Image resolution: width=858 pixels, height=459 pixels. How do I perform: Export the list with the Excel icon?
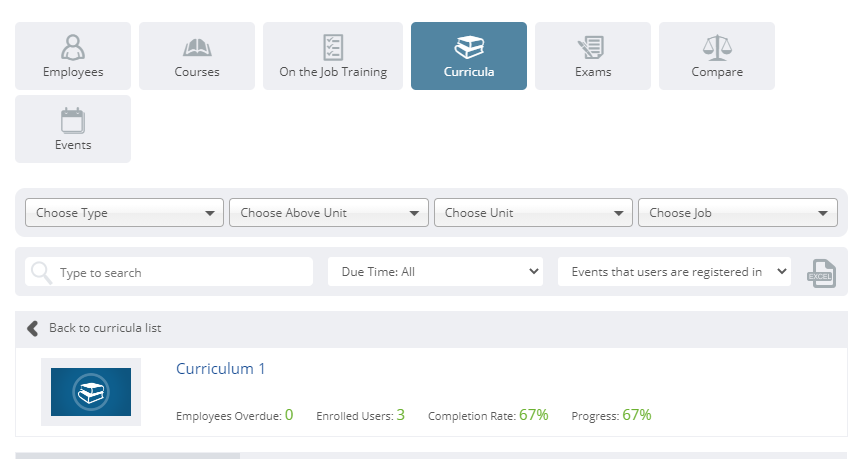(821, 274)
